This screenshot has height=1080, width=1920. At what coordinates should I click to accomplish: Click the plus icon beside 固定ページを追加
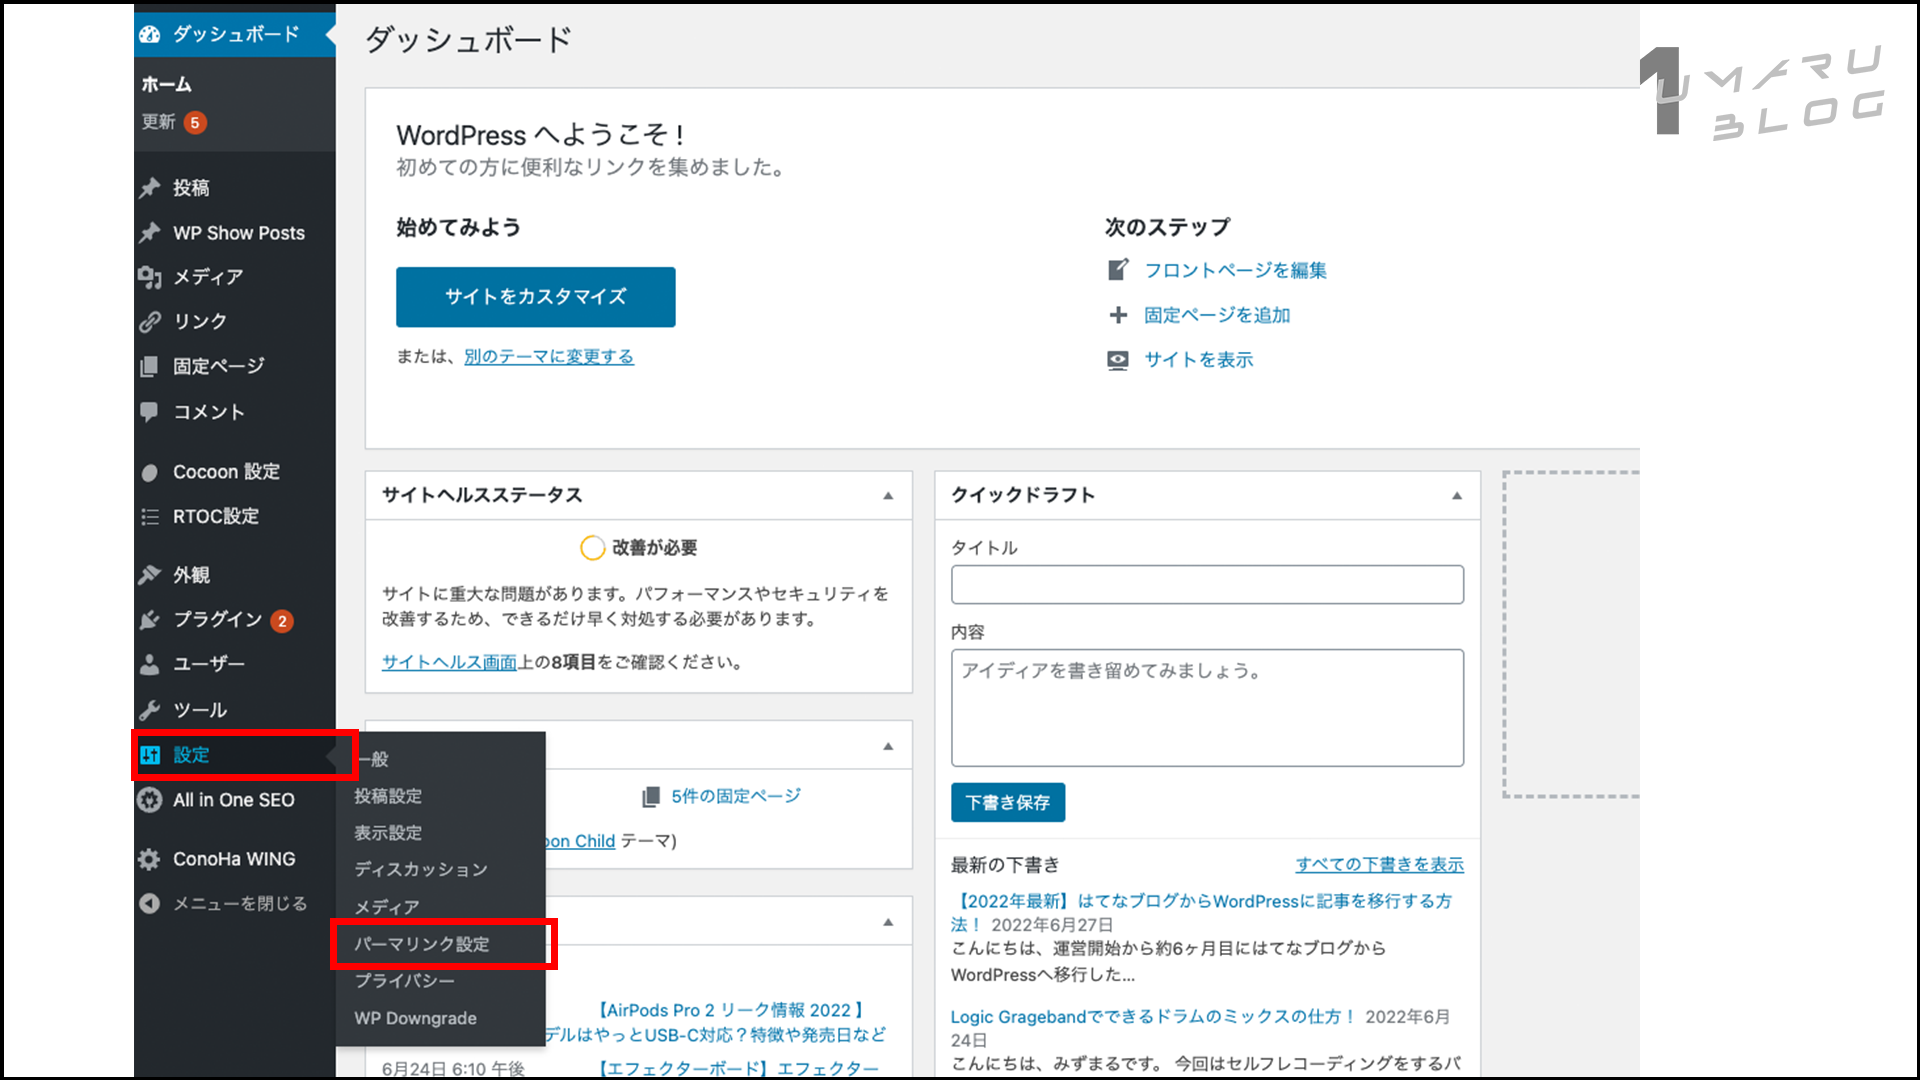coord(1118,315)
